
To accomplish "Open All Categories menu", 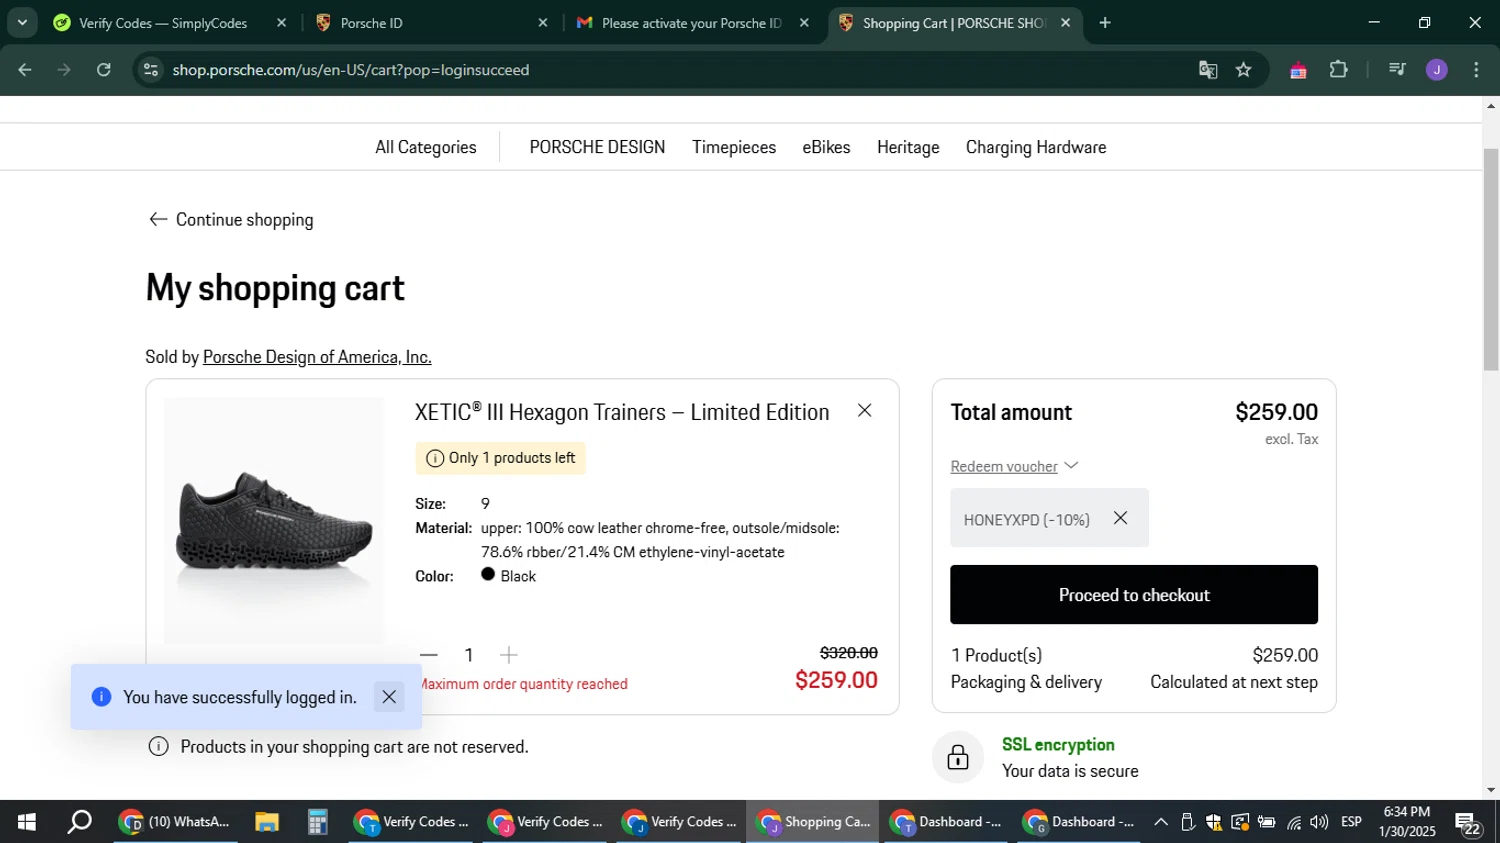I will [426, 147].
